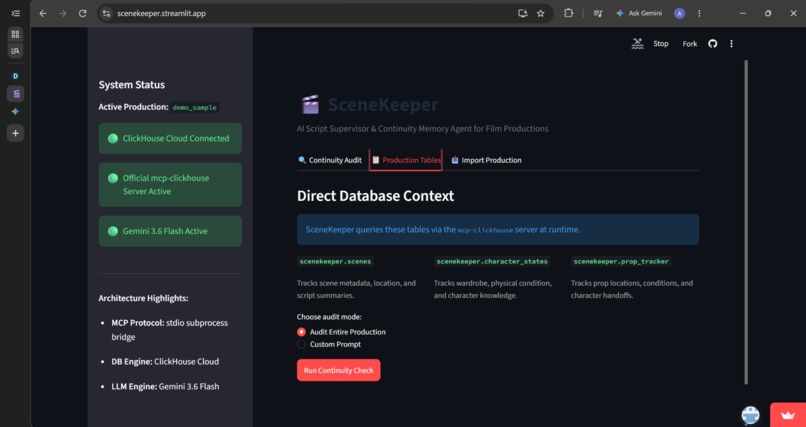Viewport: 806px width, 427px height.
Task: Select Custom Prompt radio option
Action: [329, 344]
